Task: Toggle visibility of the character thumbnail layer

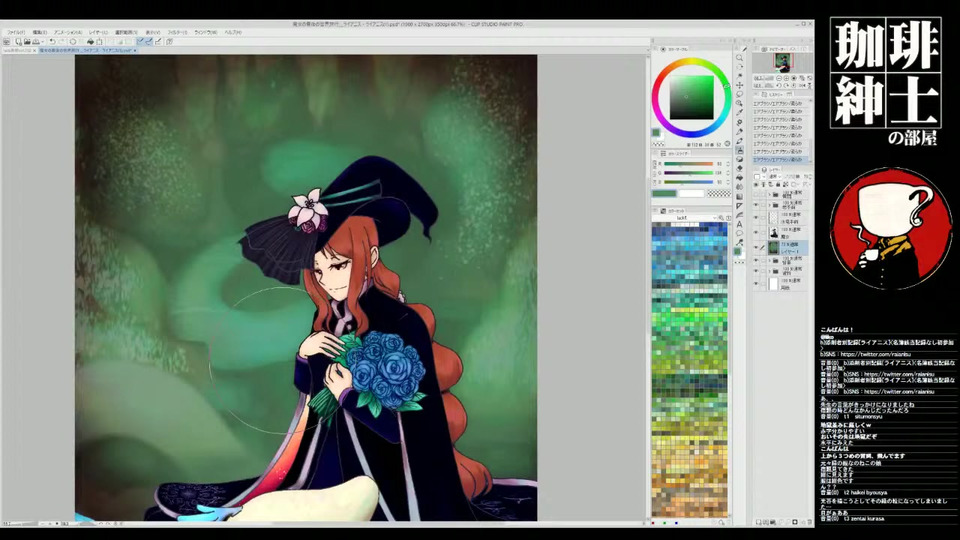Action: 756,231
